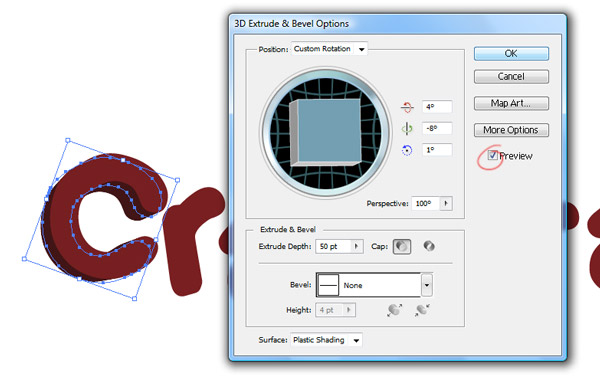600x384 pixels.
Task: Click the None bevel shape preview
Action: pyautogui.click(x=329, y=285)
